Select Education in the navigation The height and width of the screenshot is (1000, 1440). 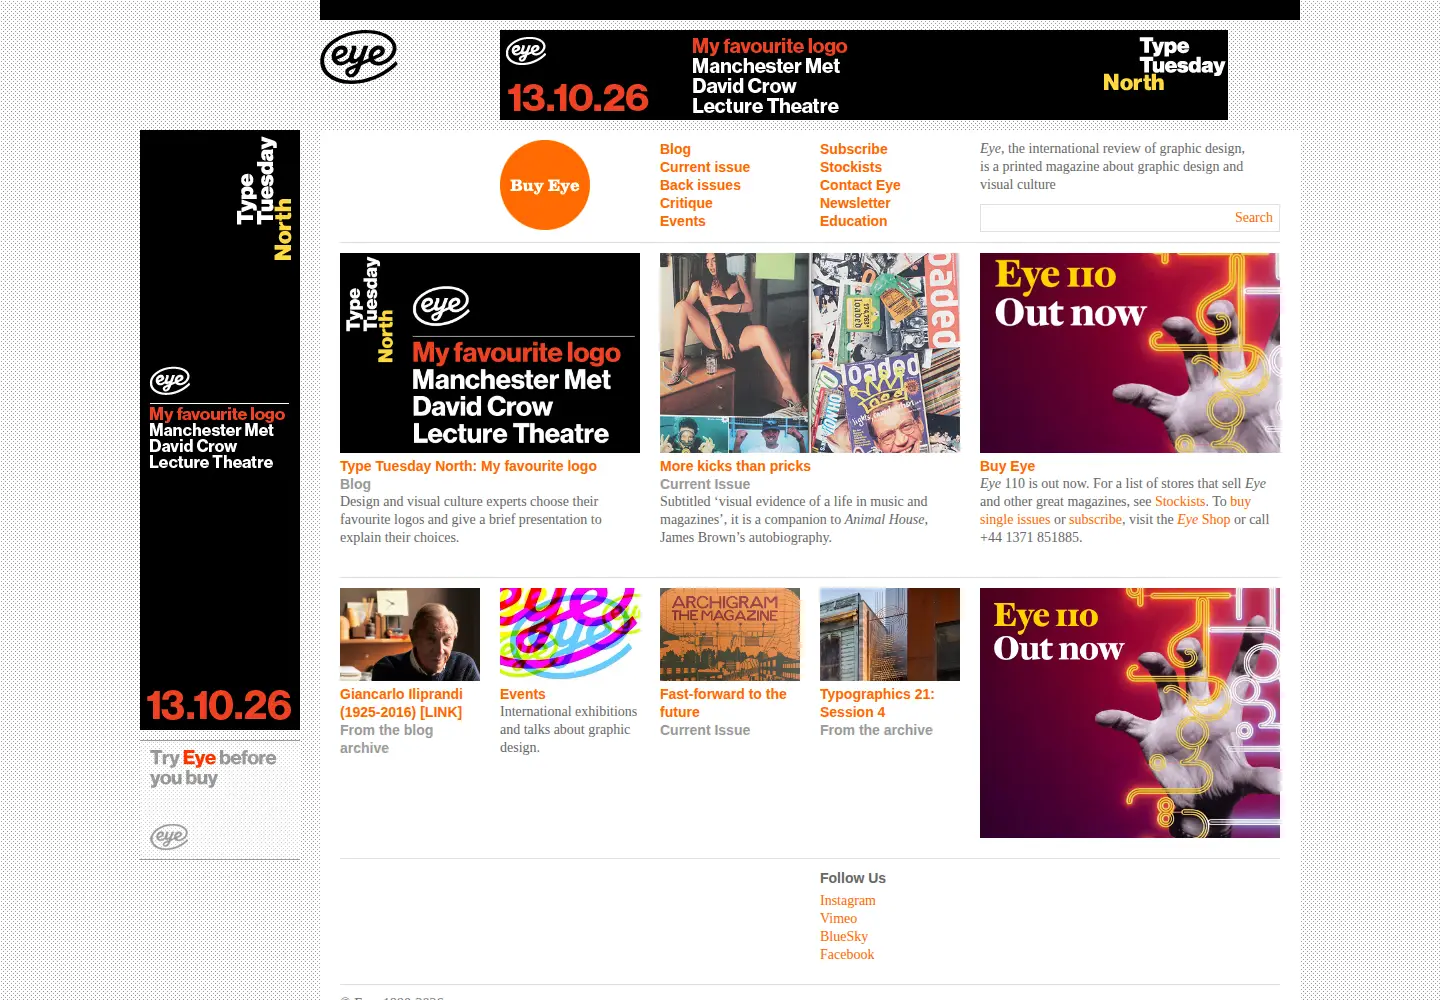click(853, 221)
